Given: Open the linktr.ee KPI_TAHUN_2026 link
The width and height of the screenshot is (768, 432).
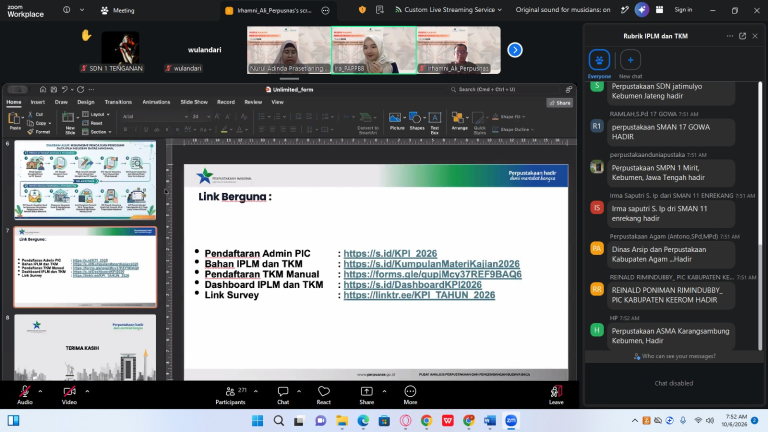Looking at the screenshot, I should (419, 295).
